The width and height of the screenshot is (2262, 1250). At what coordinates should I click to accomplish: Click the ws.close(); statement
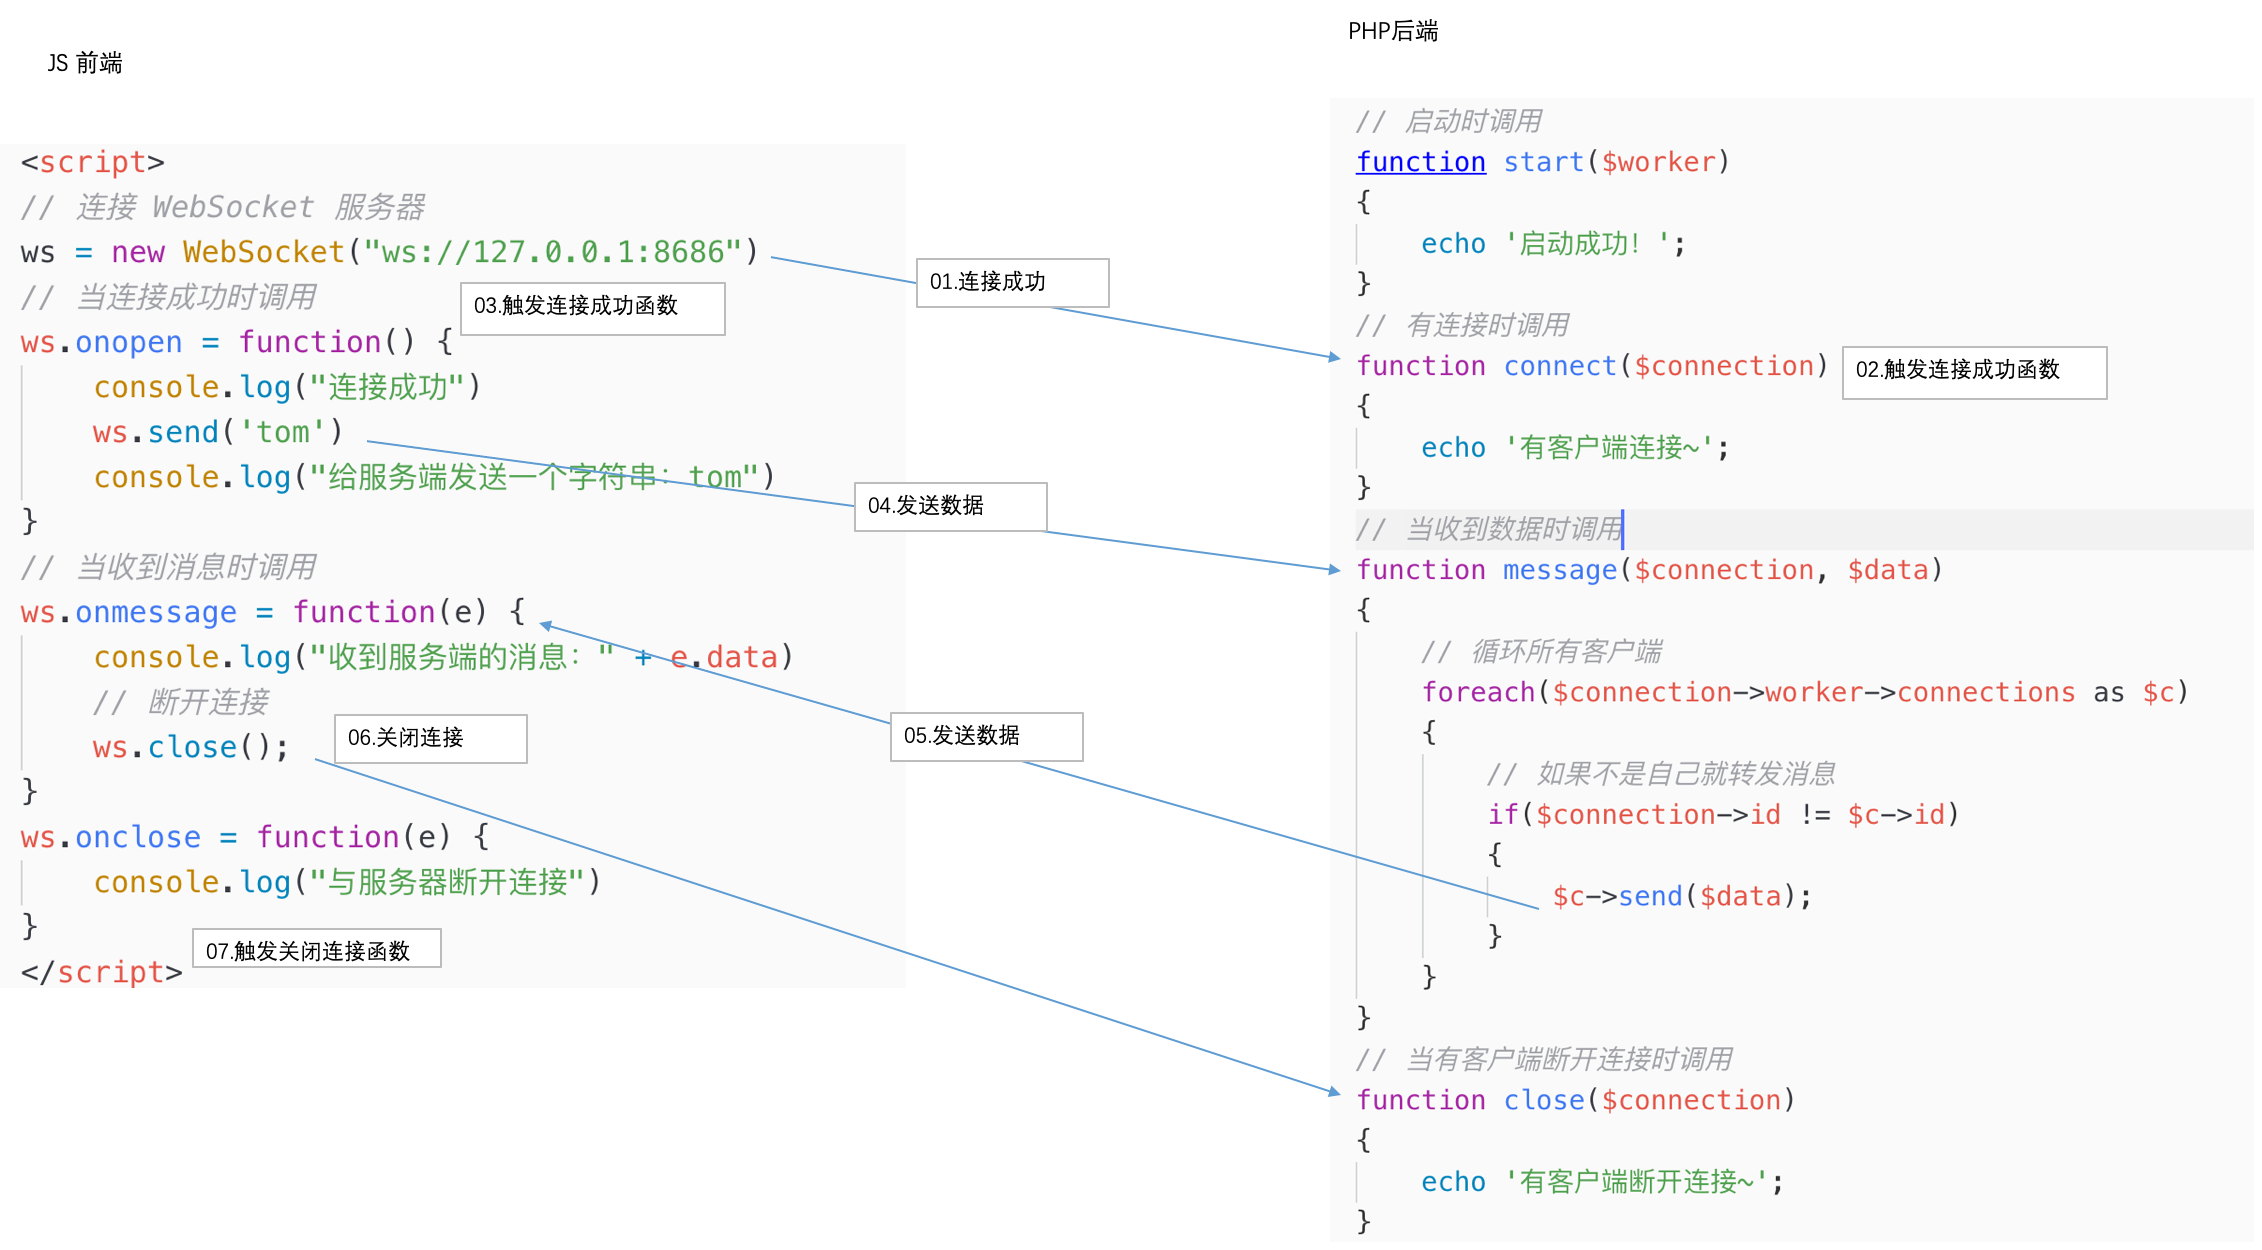[x=191, y=747]
